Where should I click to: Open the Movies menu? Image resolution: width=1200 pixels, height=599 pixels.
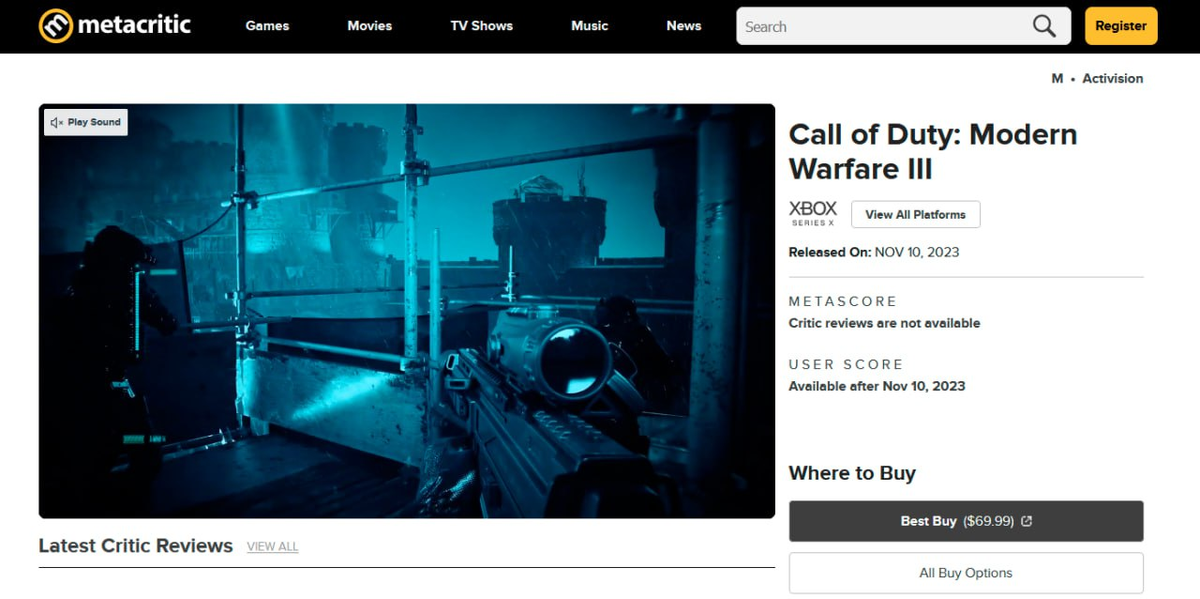click(x=370, y=26)
